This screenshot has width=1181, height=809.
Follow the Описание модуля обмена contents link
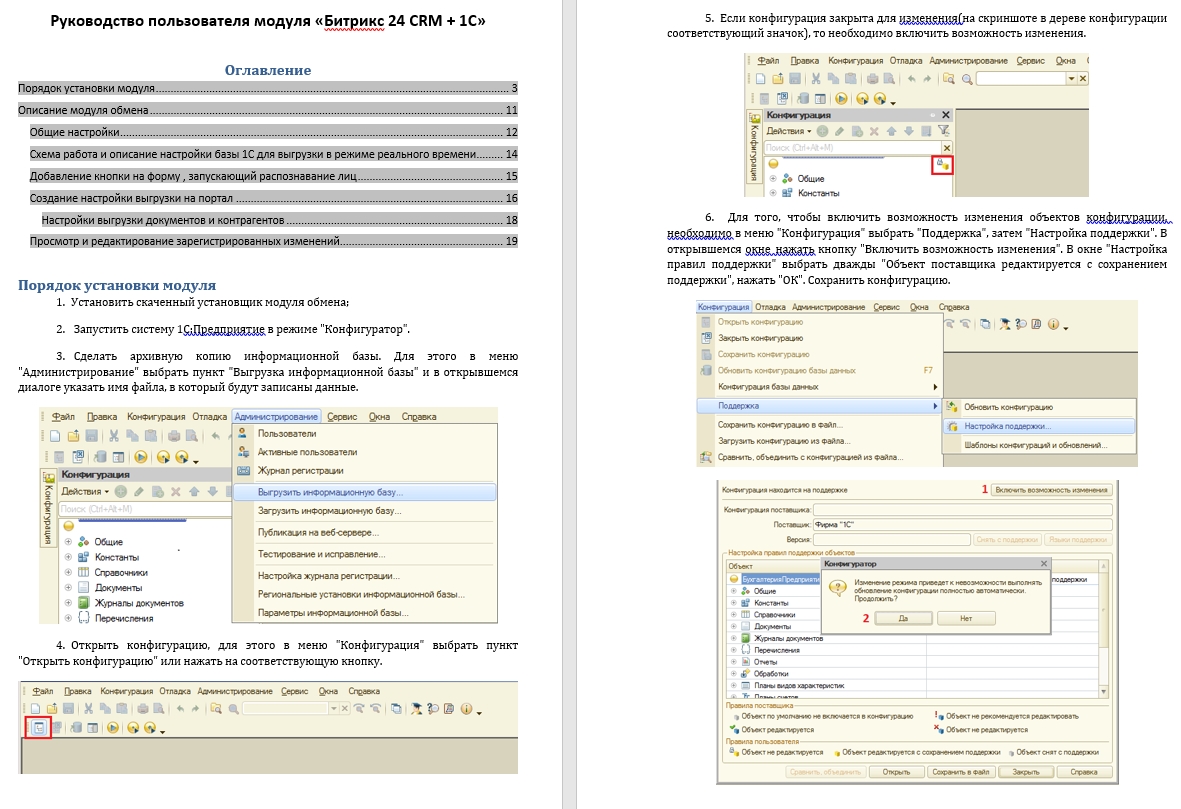267,110
